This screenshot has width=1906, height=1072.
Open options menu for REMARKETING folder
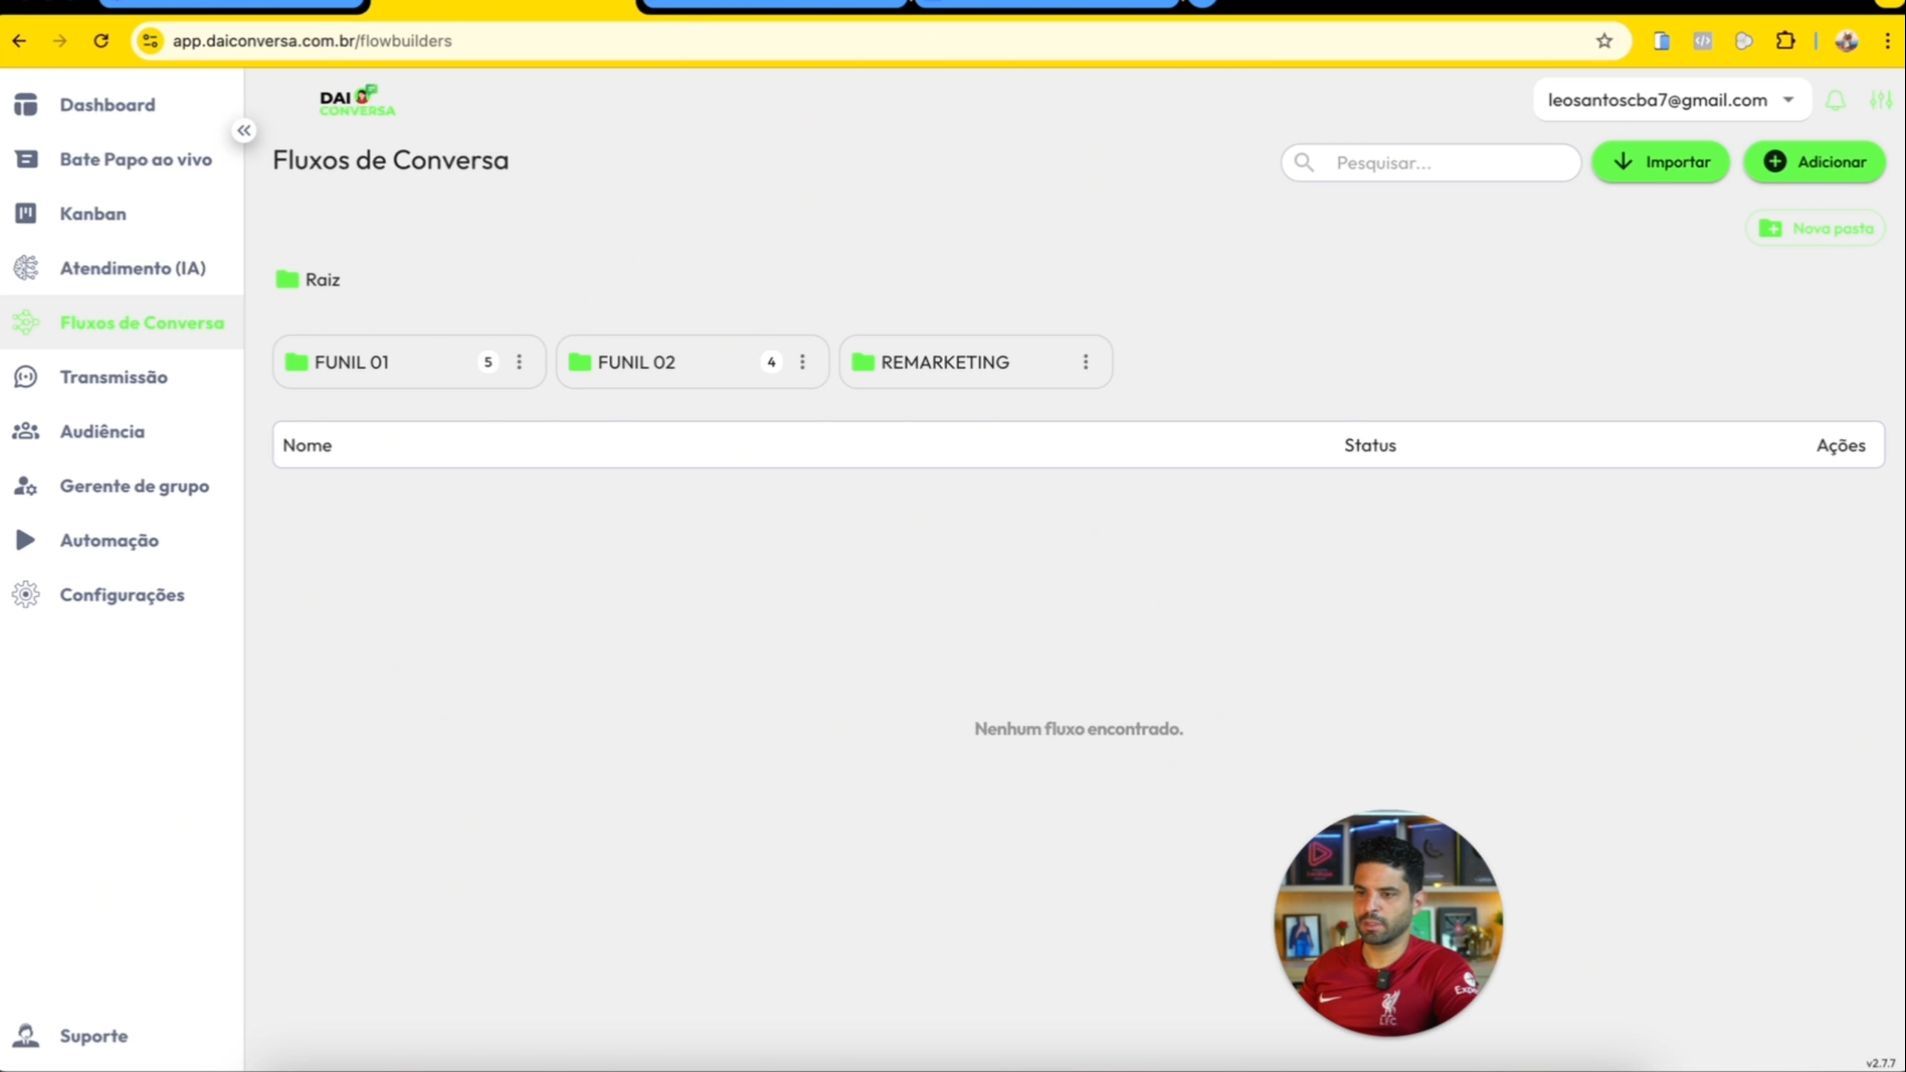[1085, 362]
